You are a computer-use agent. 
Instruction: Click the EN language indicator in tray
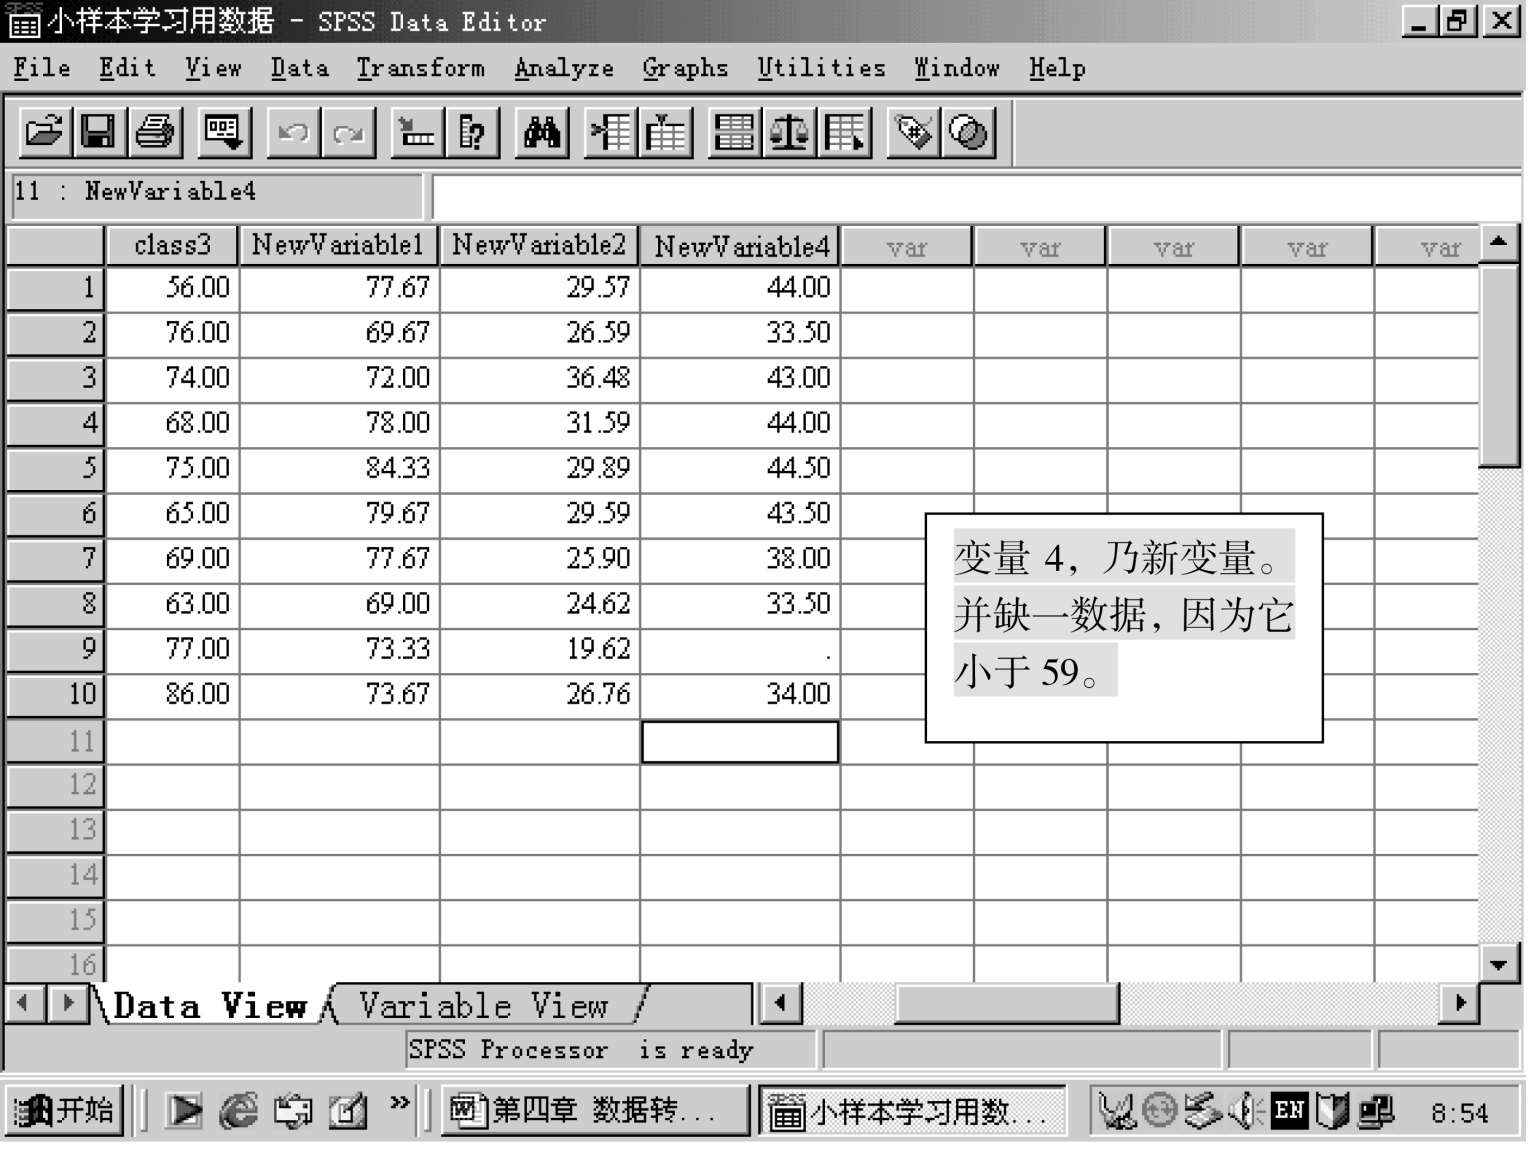[1289, 1111]
